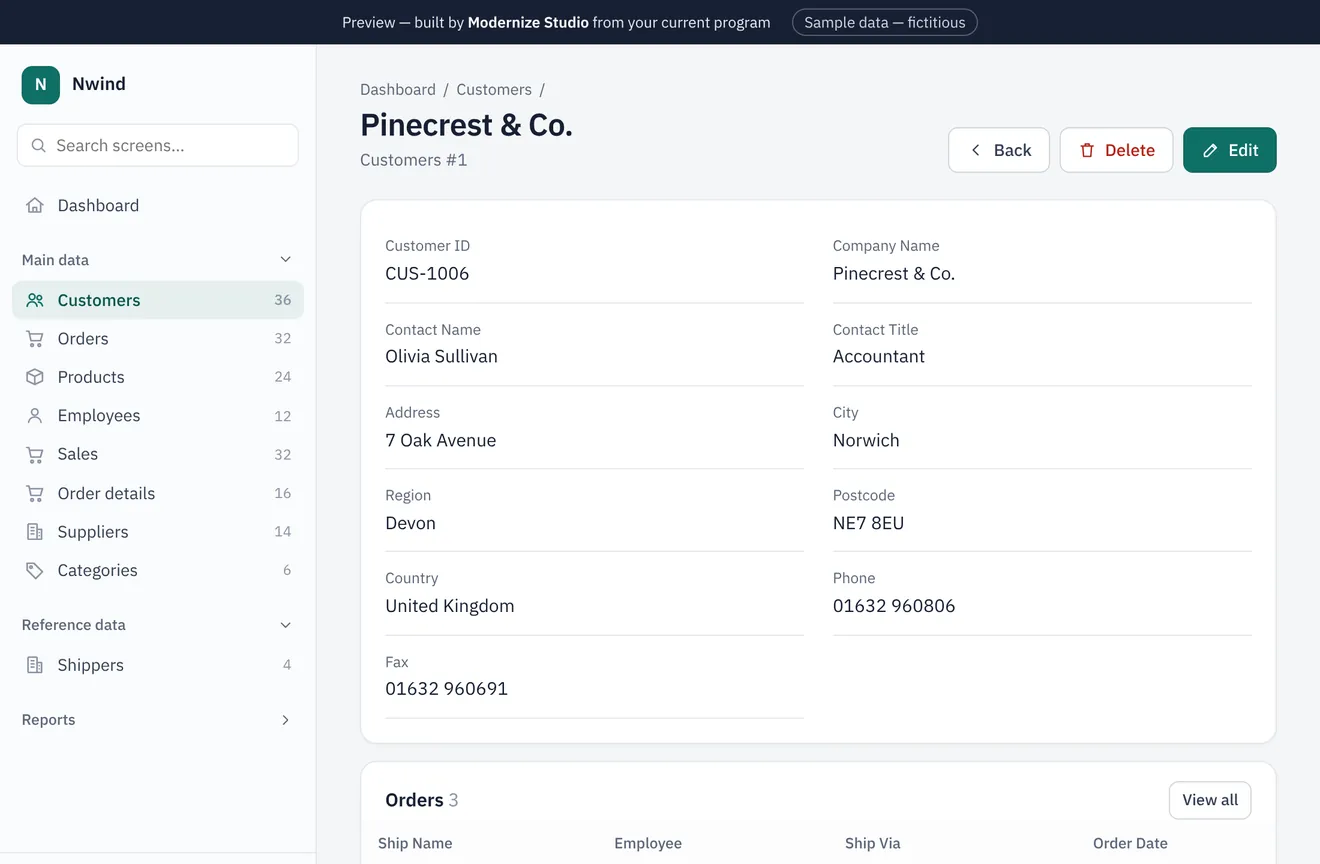Screen dimensions: 1320x864
Task: Click the Nwind app logo icon
Action: 40,85
